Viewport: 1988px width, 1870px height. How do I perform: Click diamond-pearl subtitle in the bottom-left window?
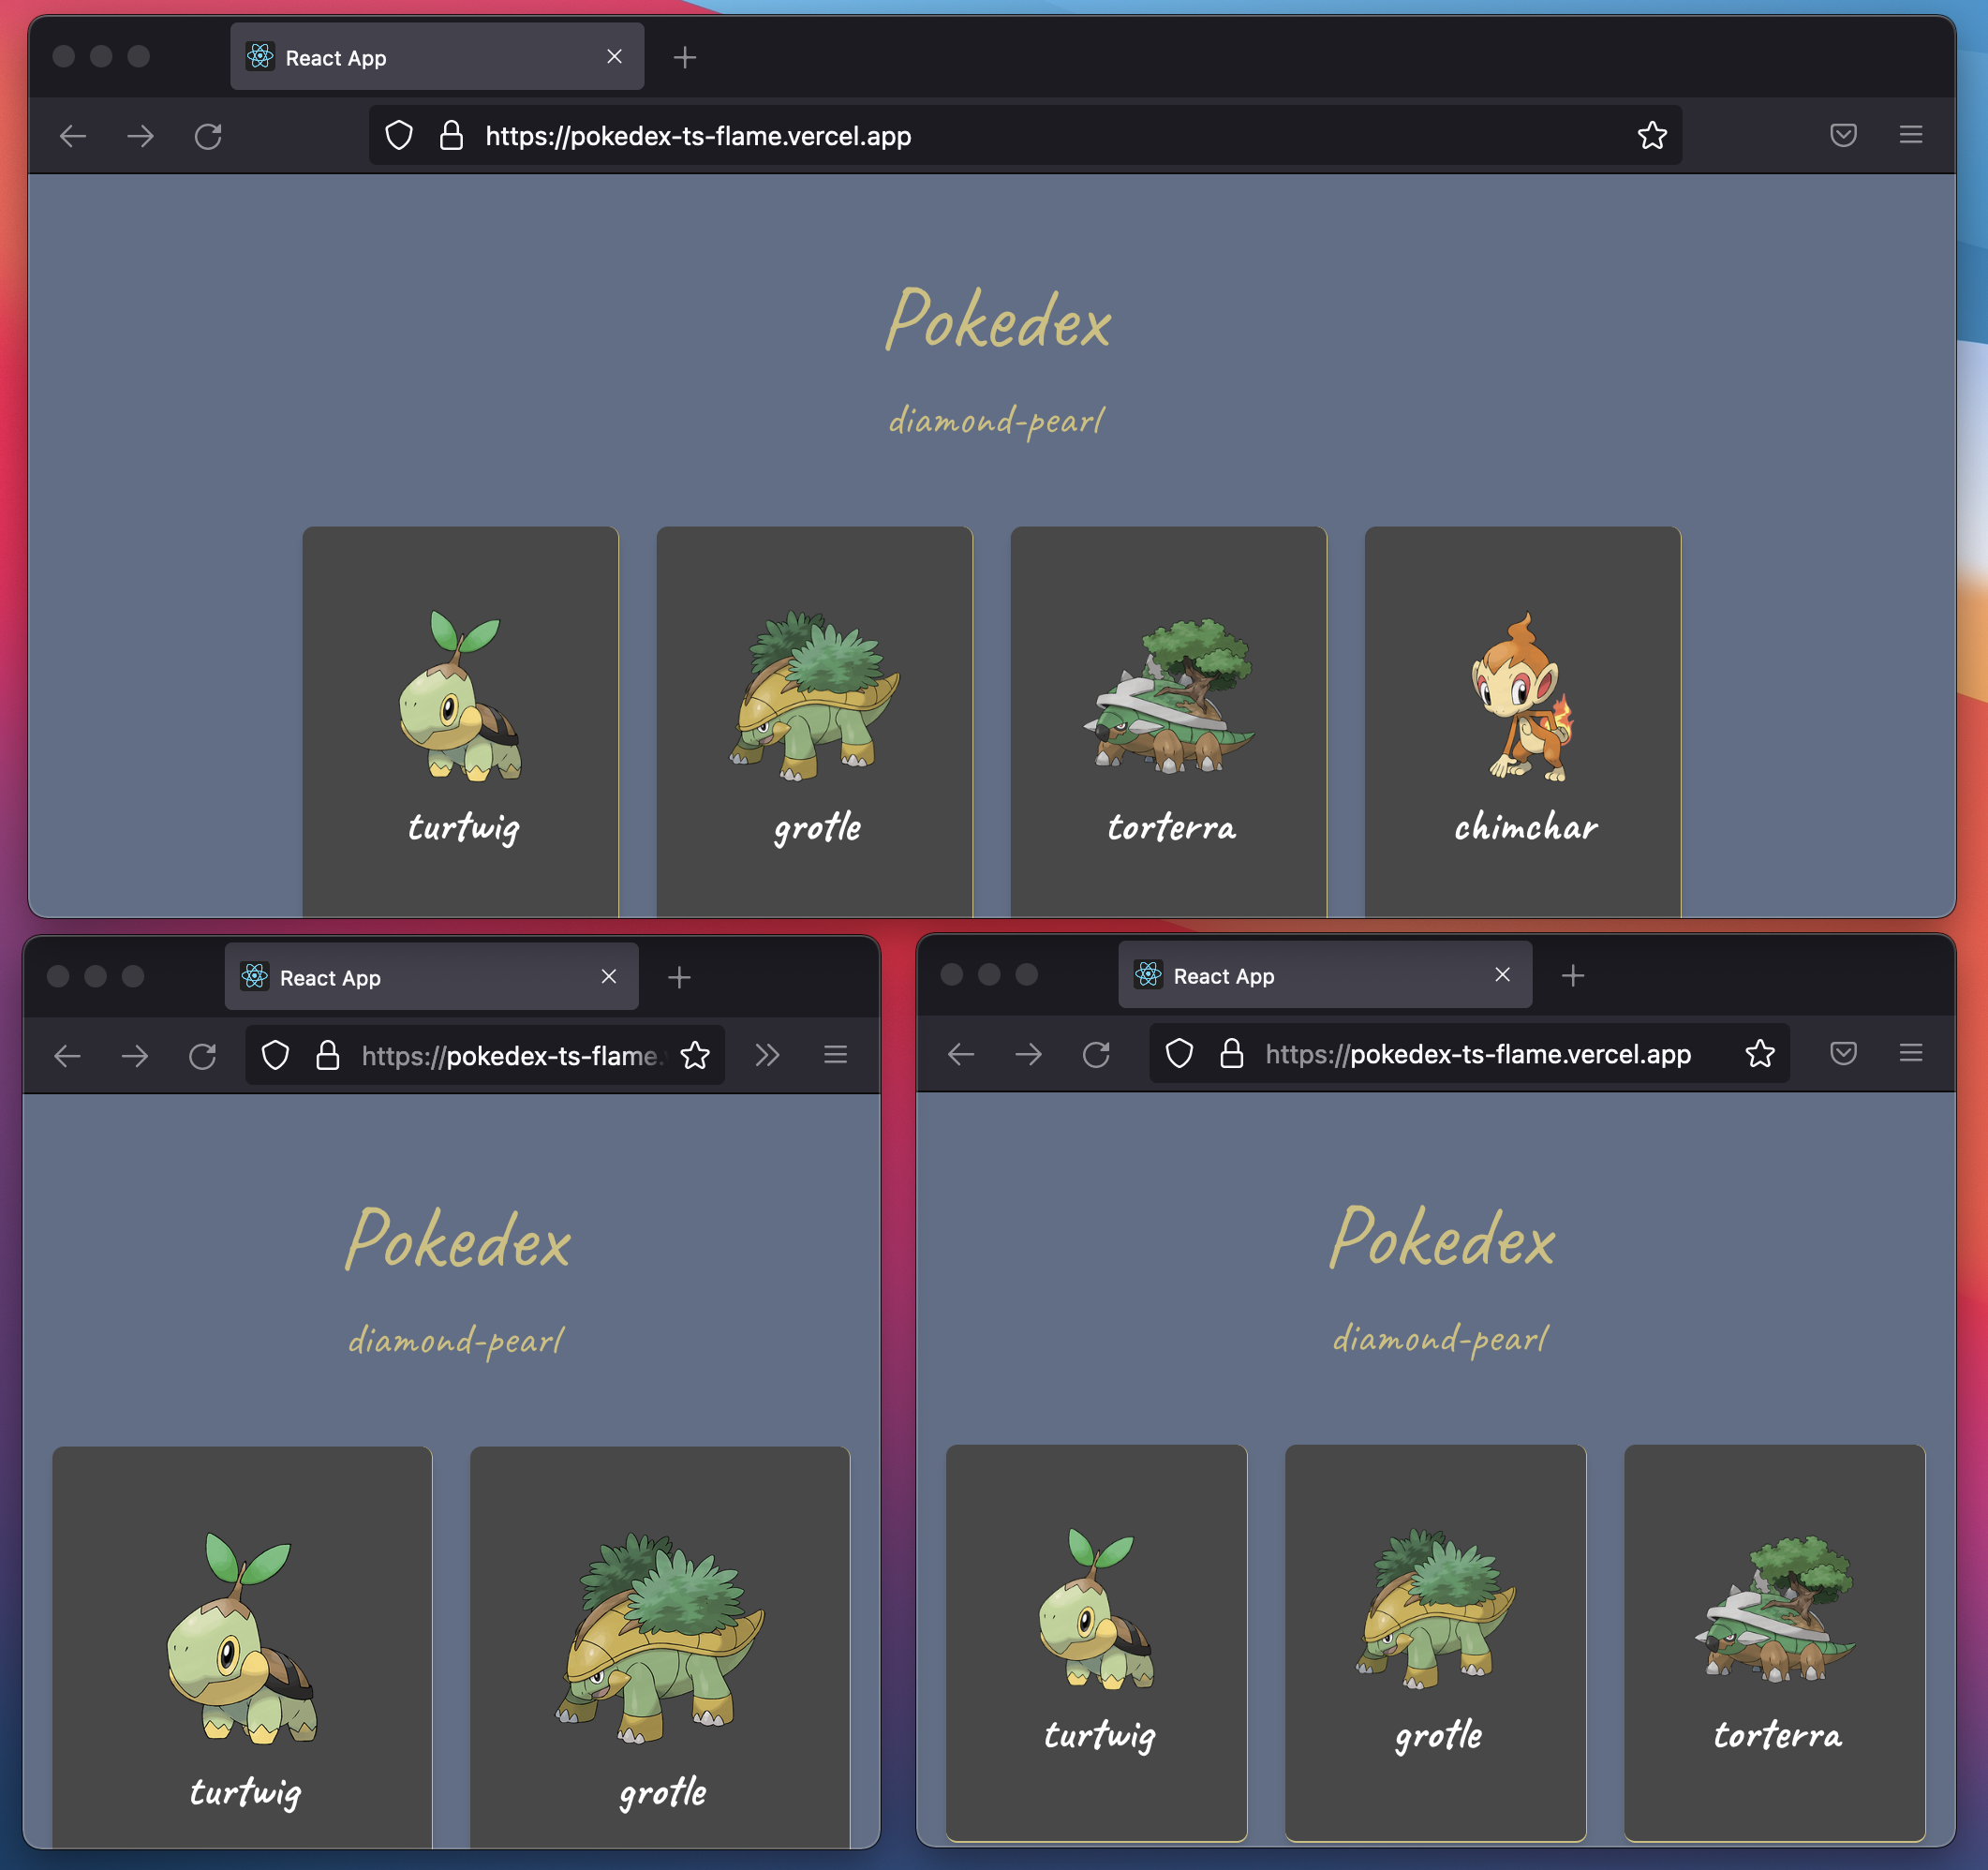[456, 1339]
